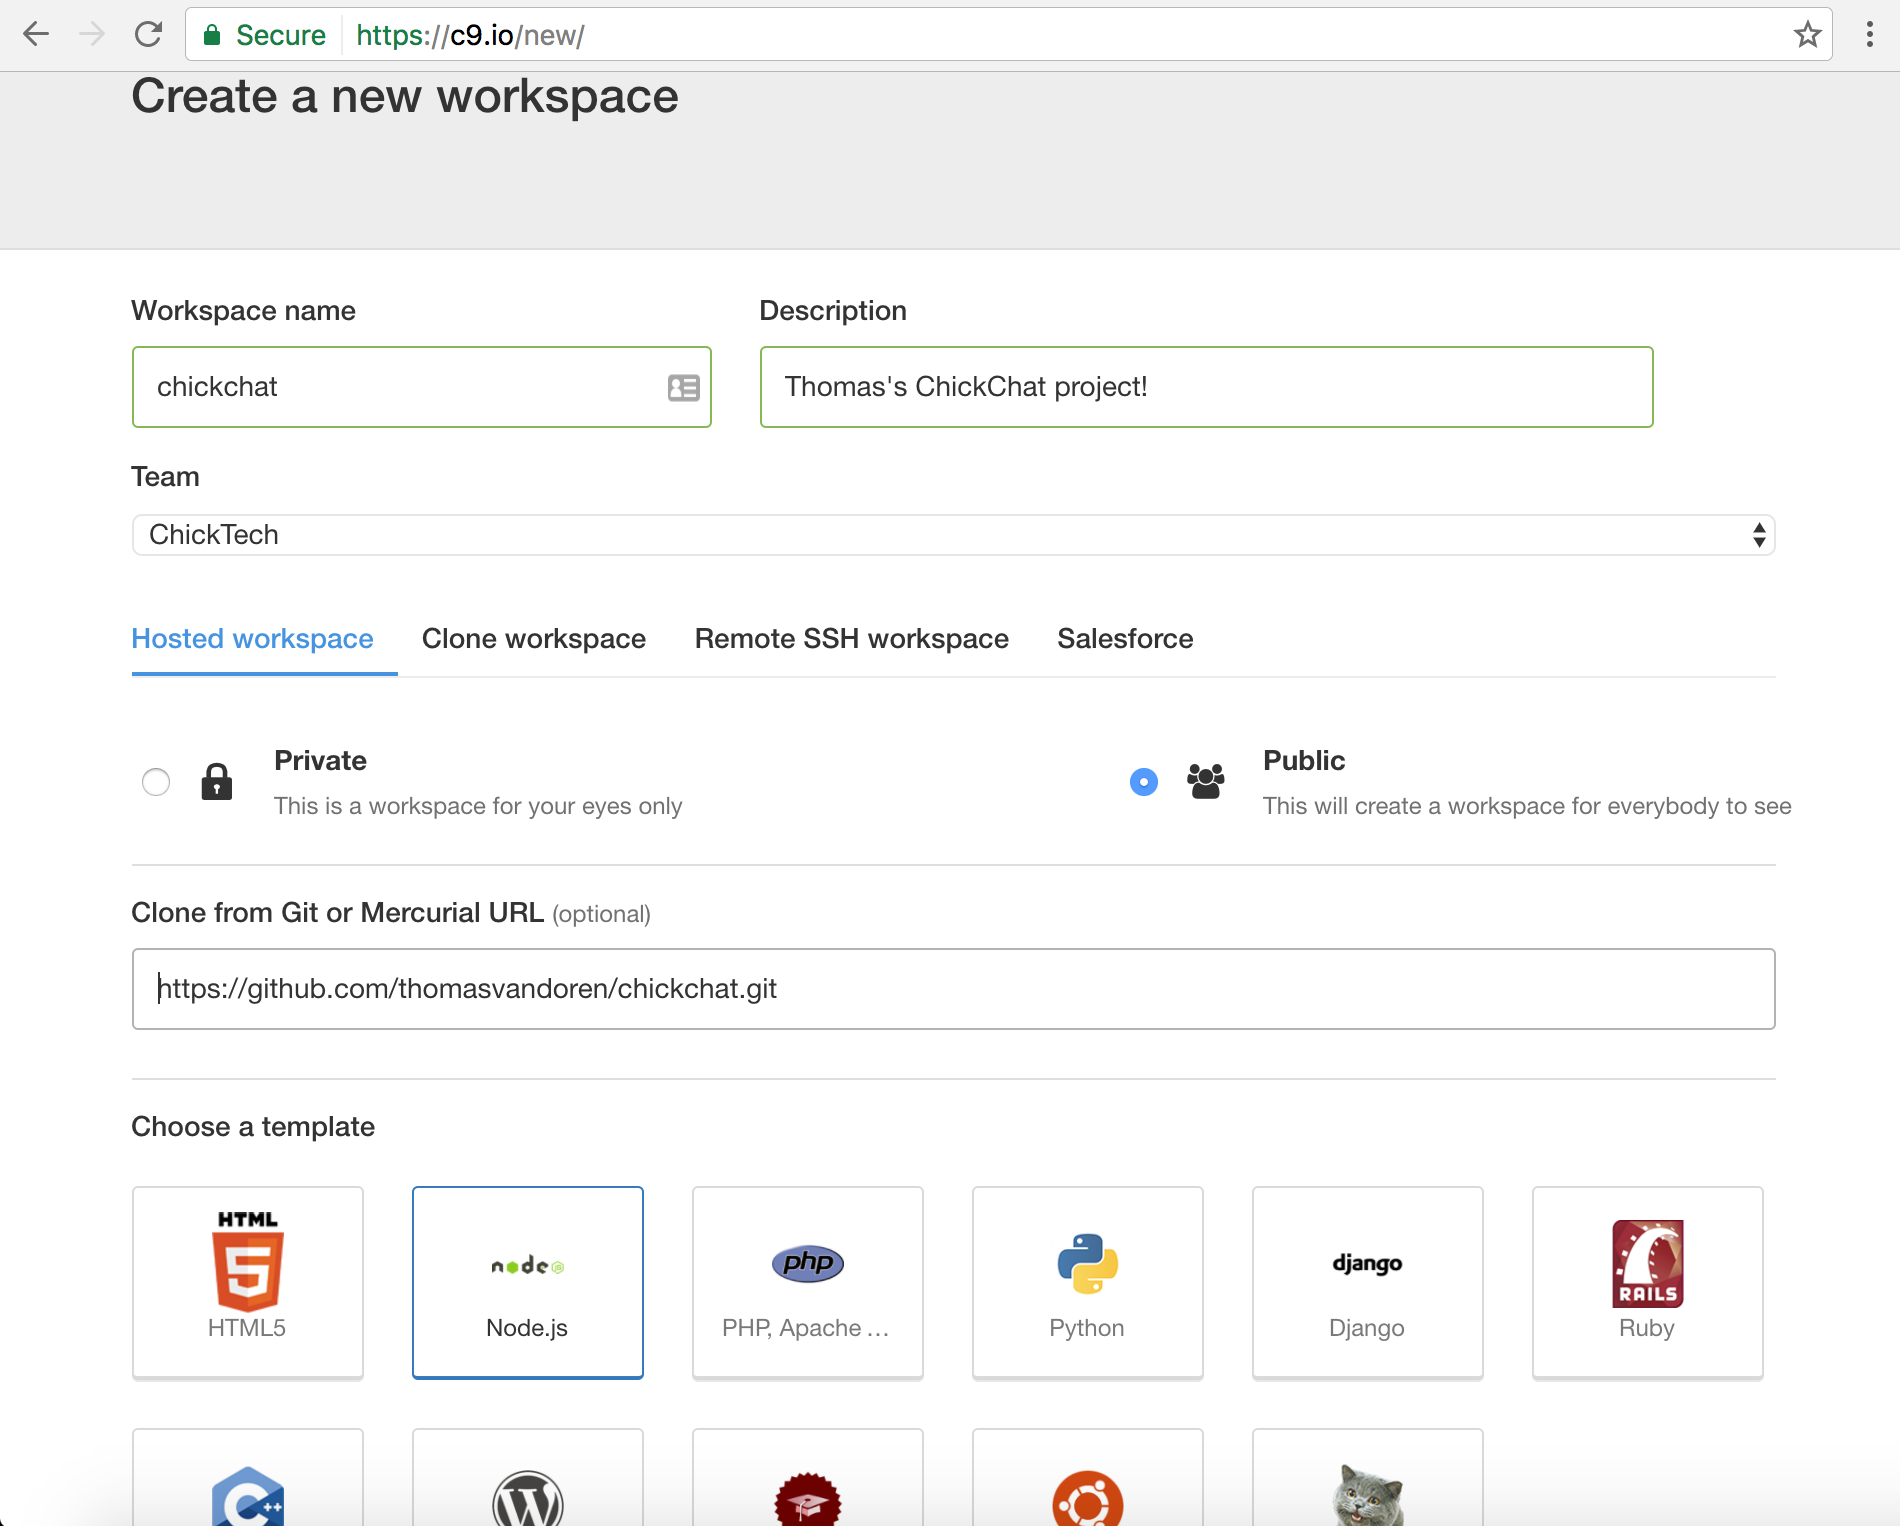Click 'Create a new workspace' heading

tap(405, 97)
